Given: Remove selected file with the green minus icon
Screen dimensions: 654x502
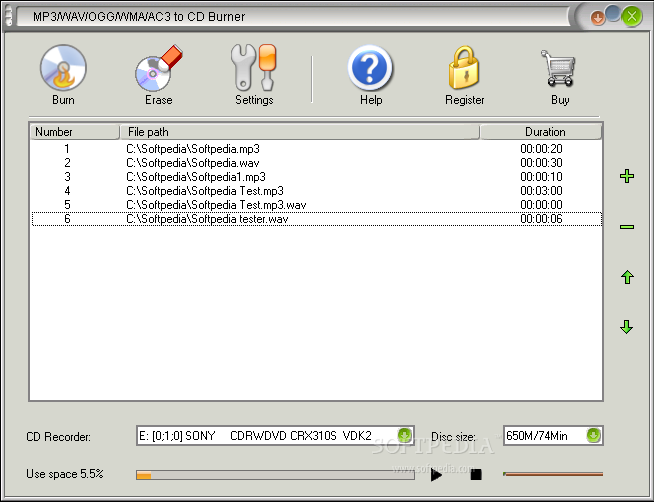Looking at the screenshot, I should [627, 227].
